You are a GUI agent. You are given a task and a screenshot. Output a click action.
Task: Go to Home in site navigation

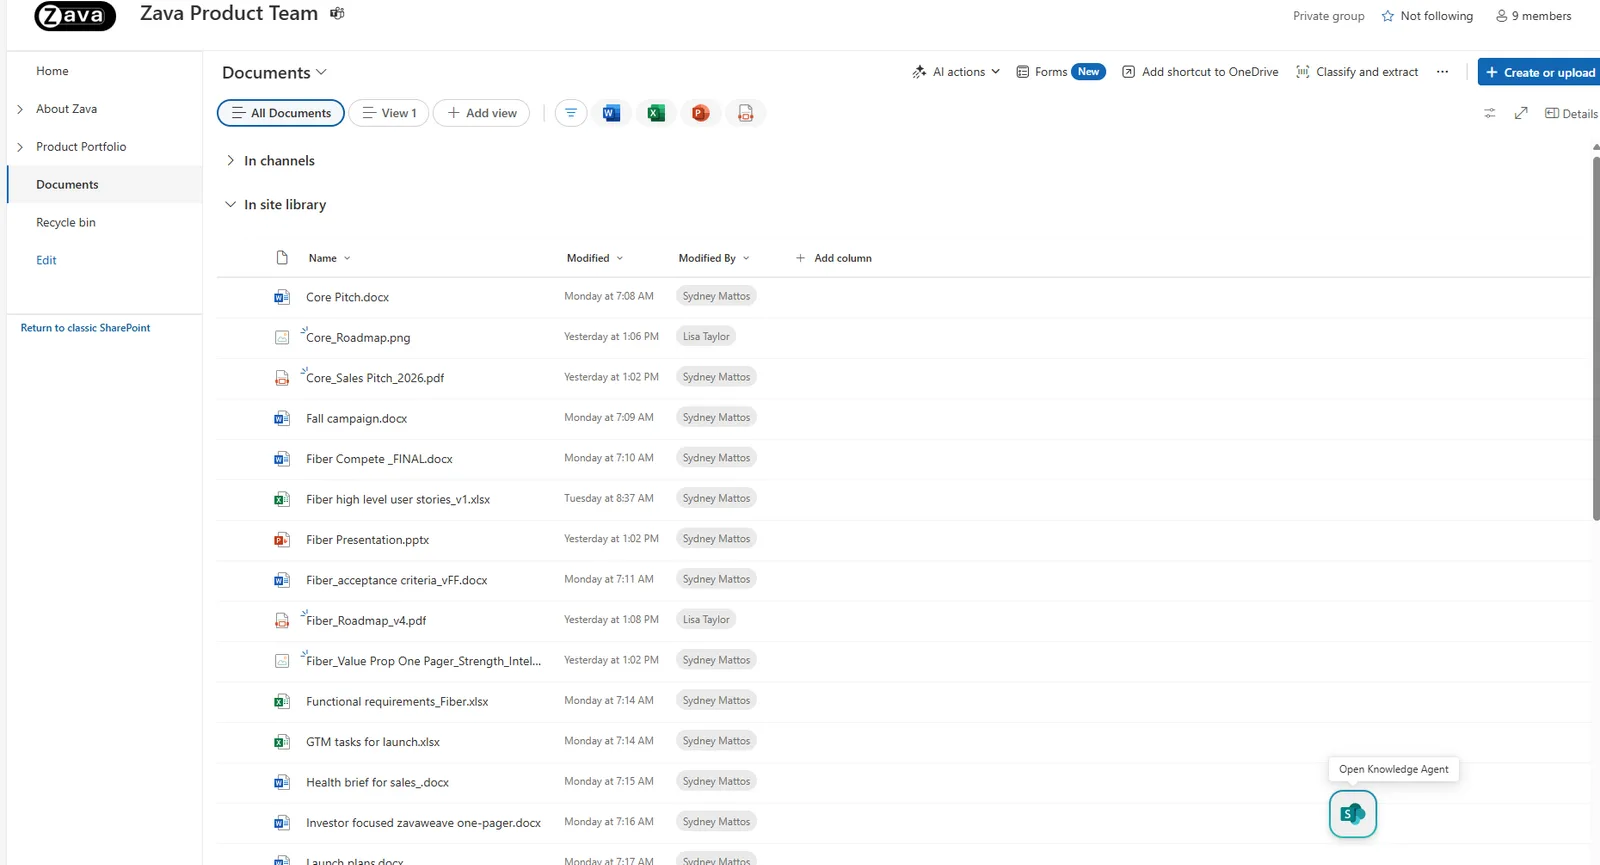point(52,71)
